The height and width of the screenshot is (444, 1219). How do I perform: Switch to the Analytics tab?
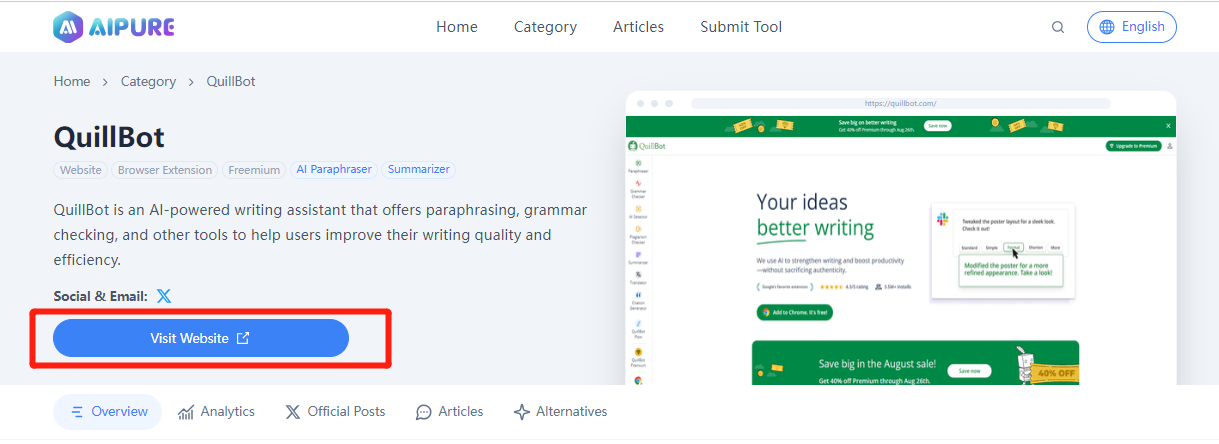216,411
